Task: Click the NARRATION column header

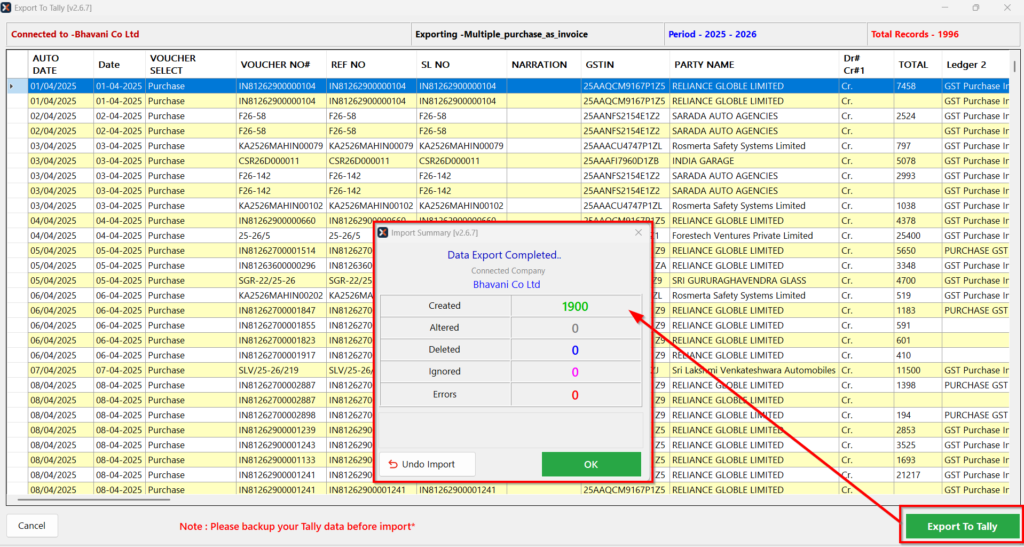Action: point(544,65)
